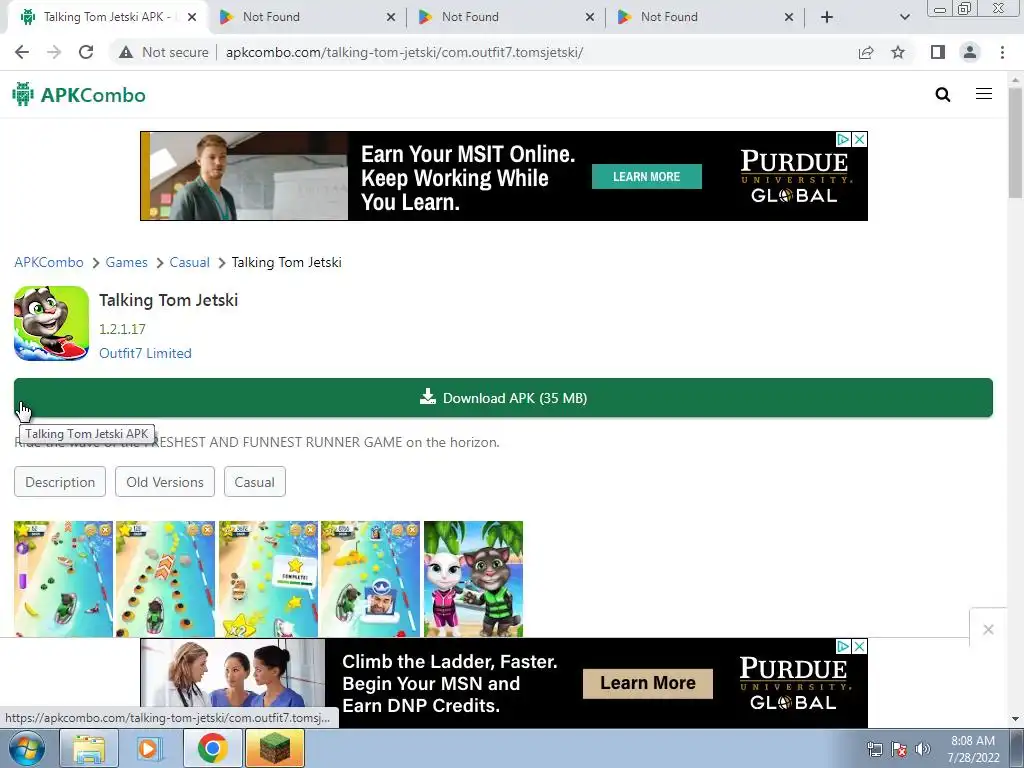Open the APKCombo hamburger menu

tap(984, 94)
